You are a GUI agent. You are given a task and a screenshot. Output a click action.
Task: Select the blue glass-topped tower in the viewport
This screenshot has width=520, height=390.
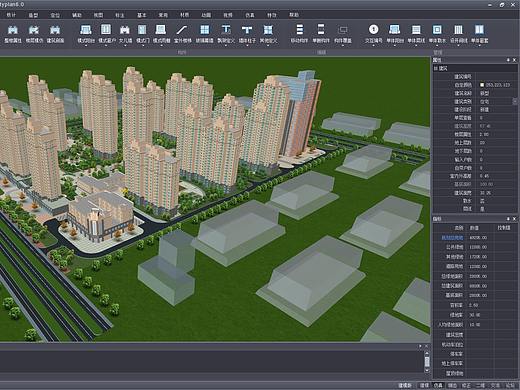302,113
